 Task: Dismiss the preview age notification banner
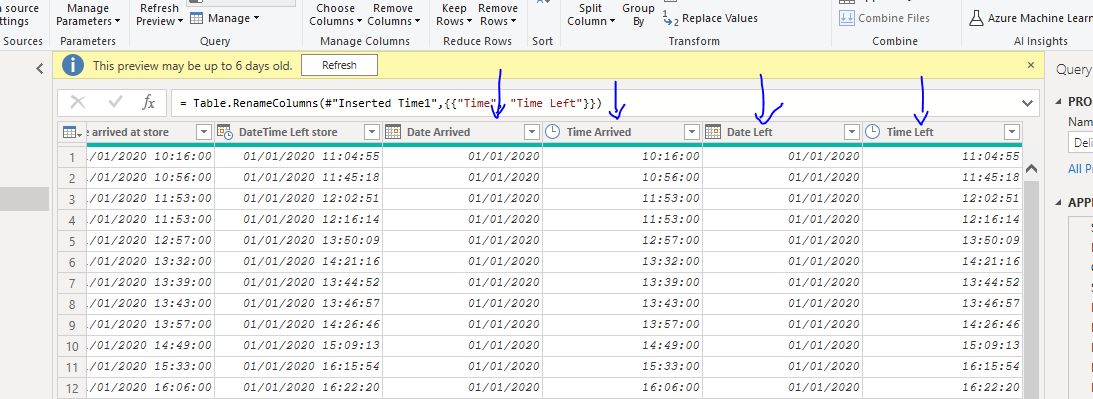click(x=1031, y=65)
